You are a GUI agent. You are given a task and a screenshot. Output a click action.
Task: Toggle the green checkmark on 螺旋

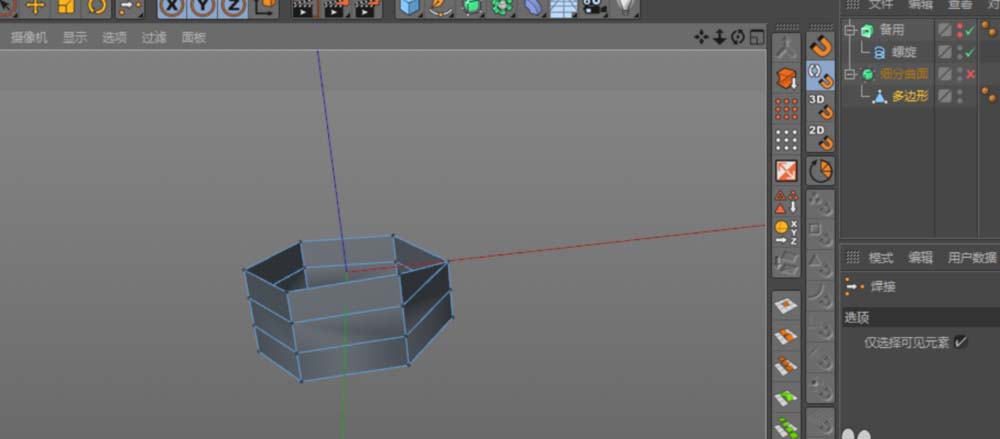pos(970,52)
